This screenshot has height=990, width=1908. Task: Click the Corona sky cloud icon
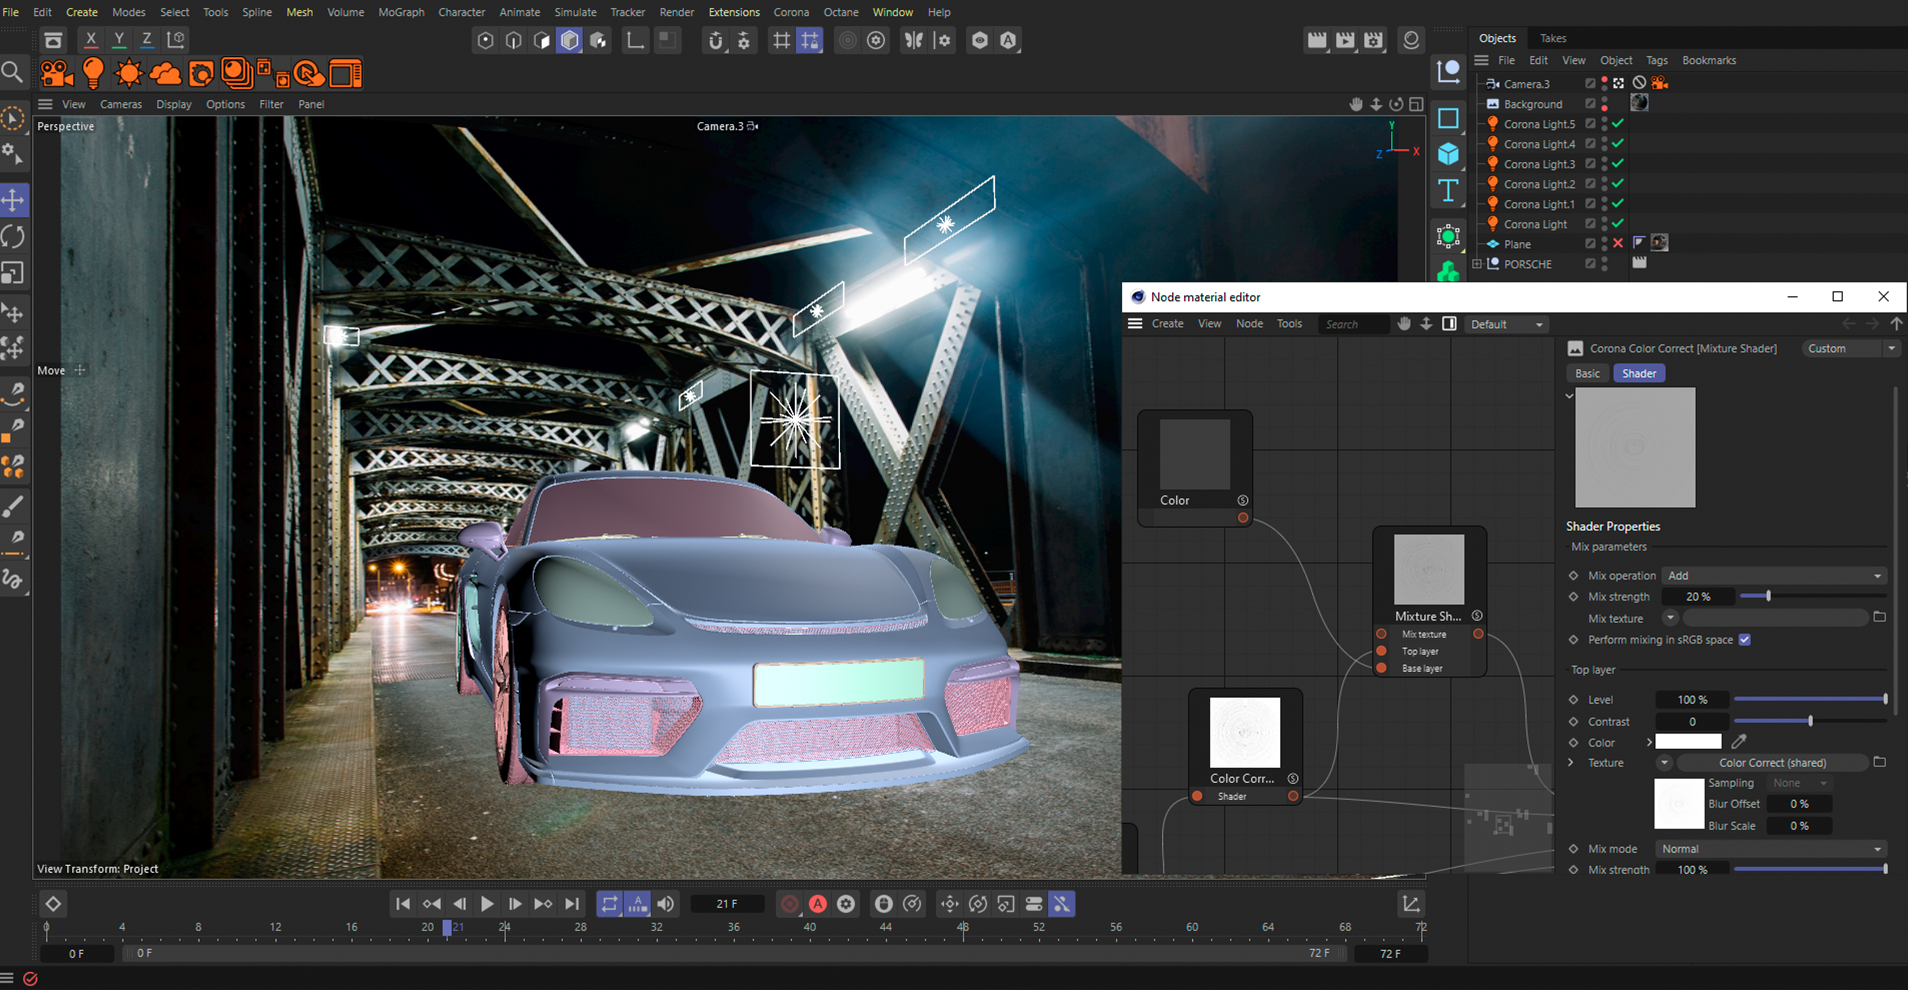[165, 74]
